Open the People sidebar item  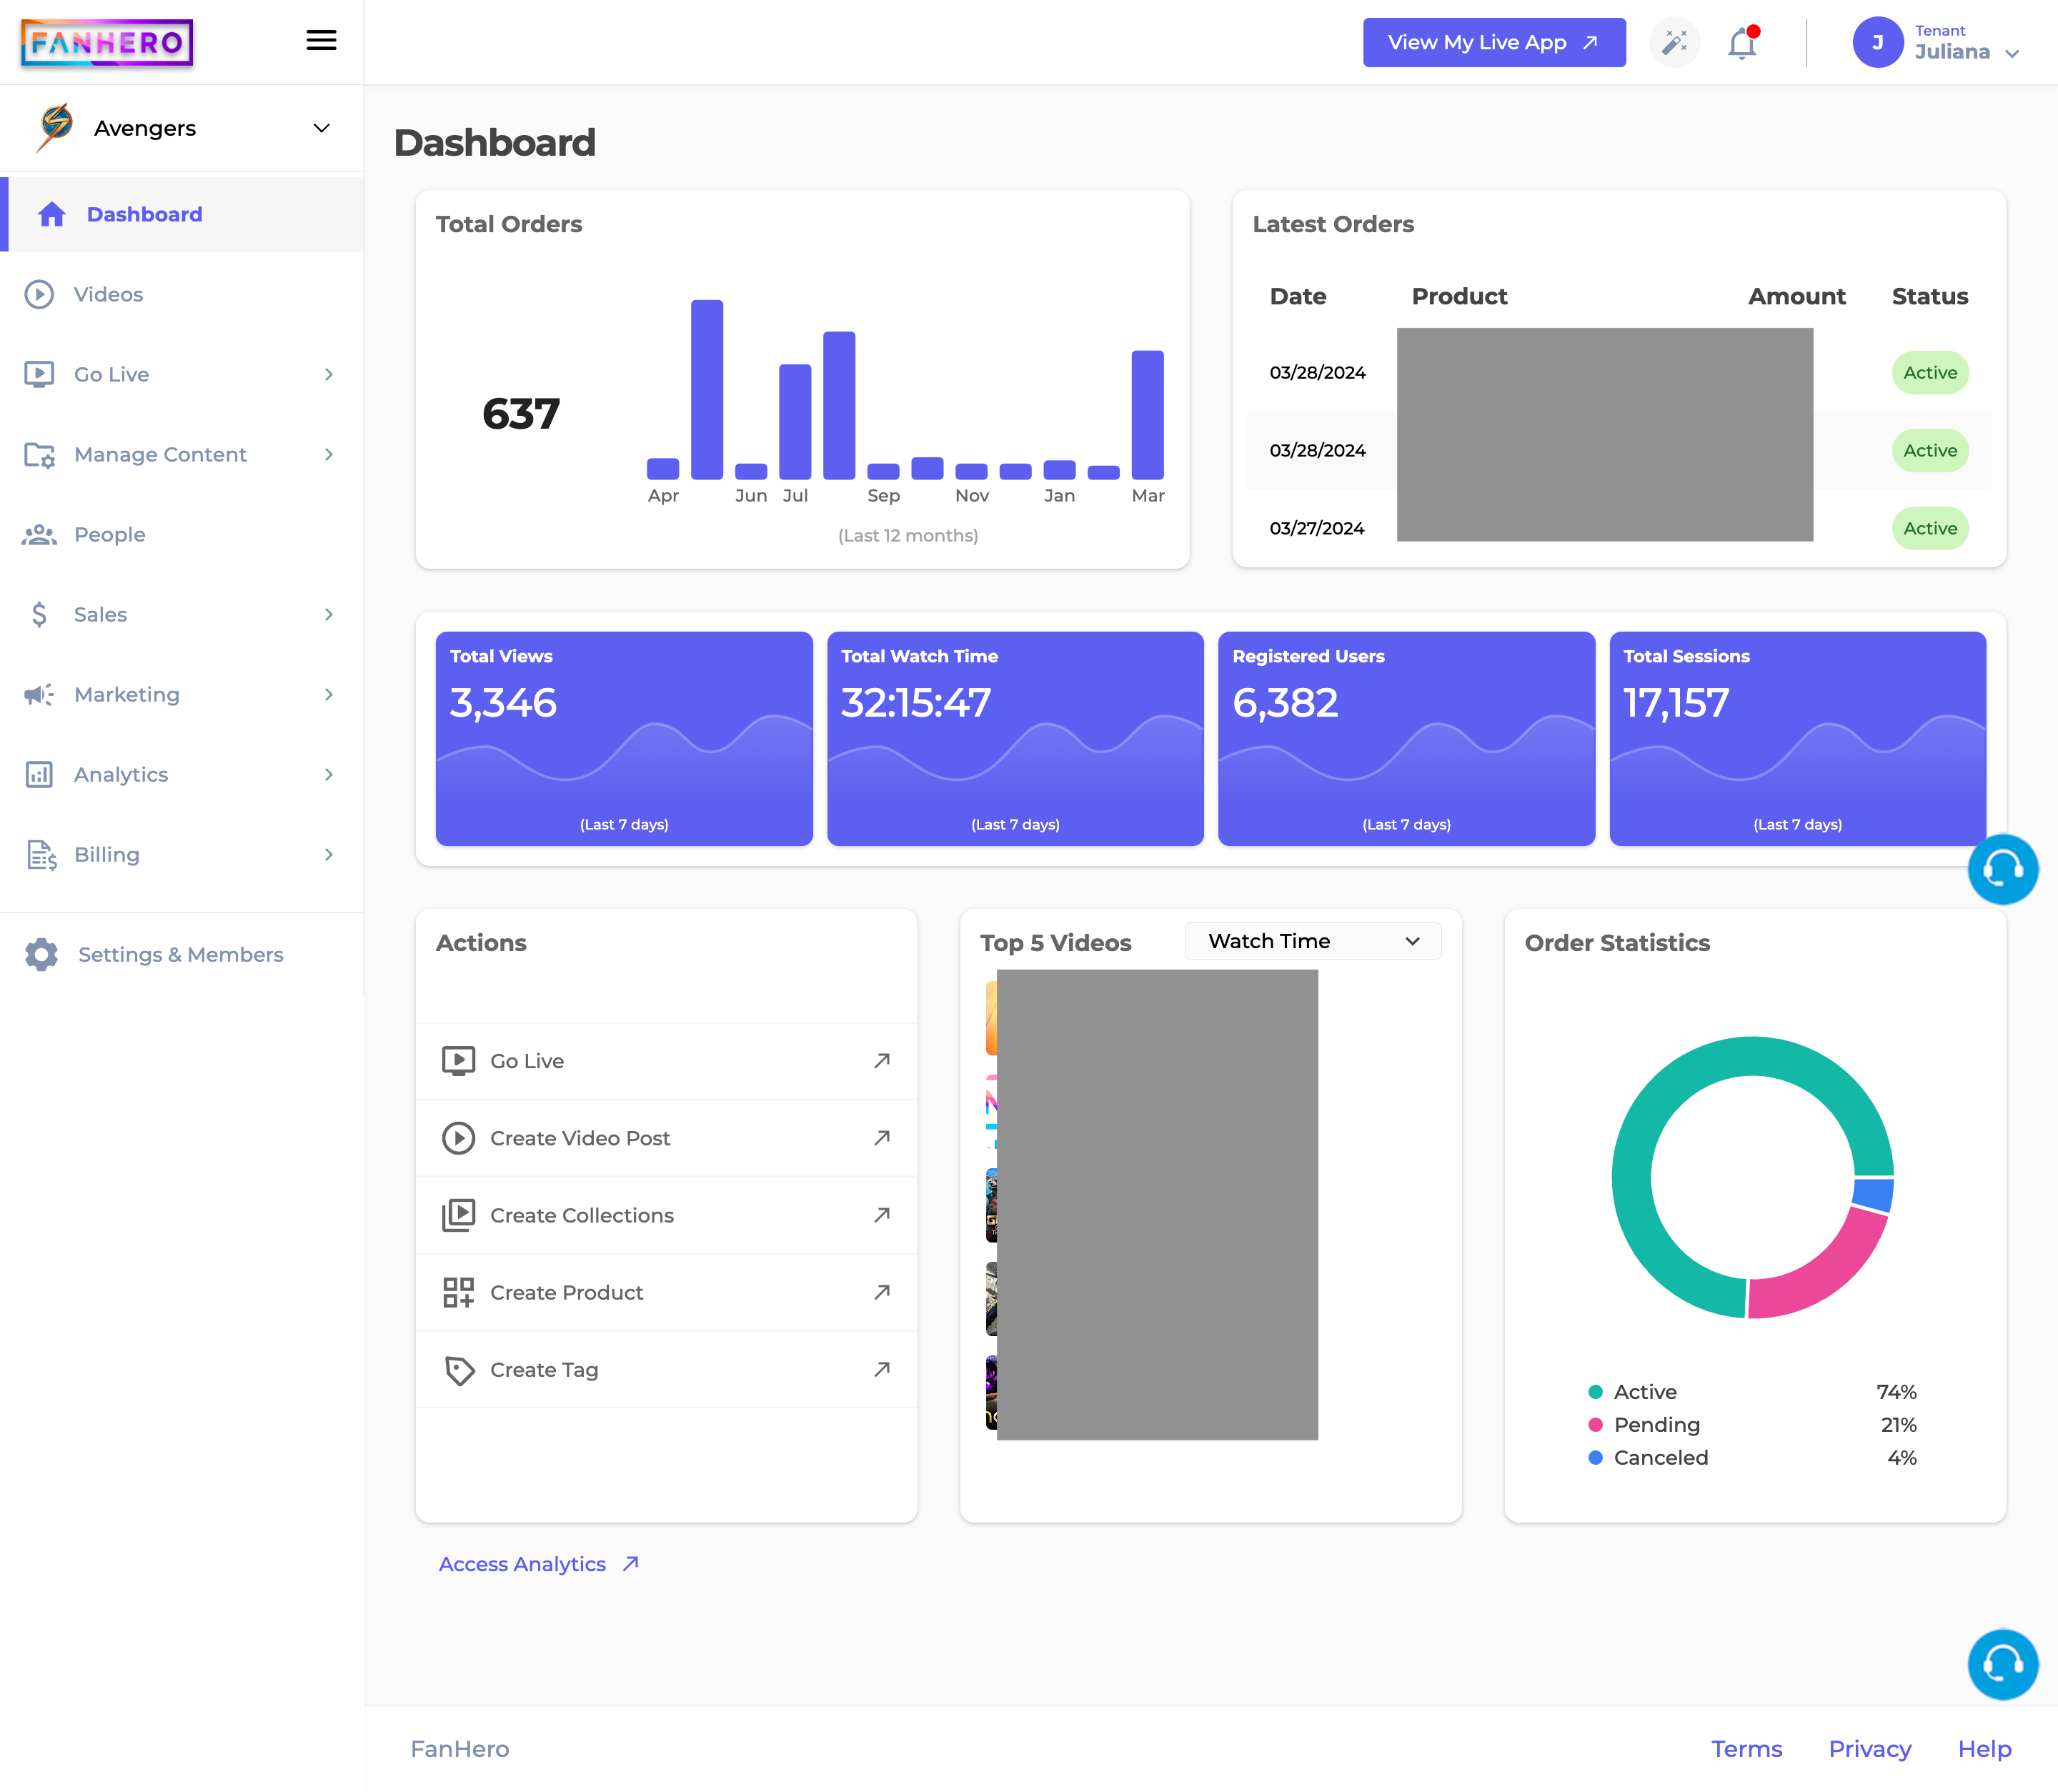[109, 534]
